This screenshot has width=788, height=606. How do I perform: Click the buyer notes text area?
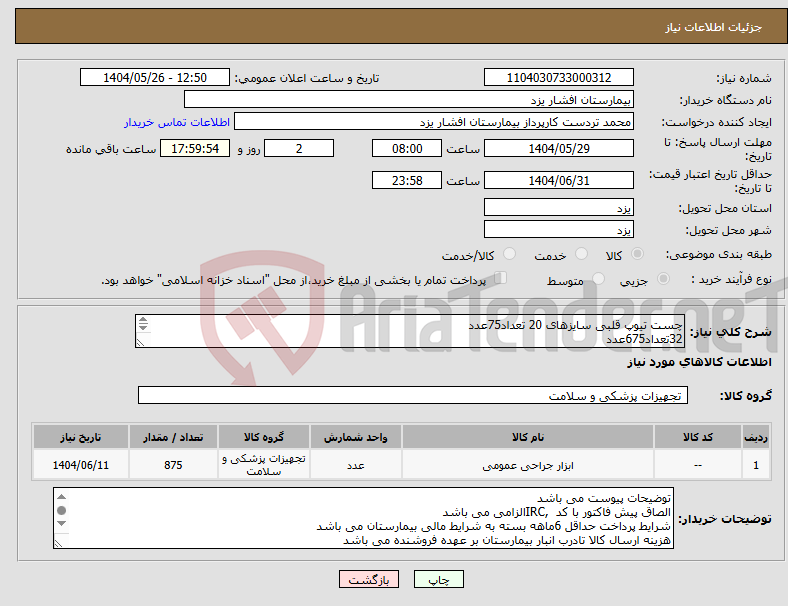pos(363,518)
